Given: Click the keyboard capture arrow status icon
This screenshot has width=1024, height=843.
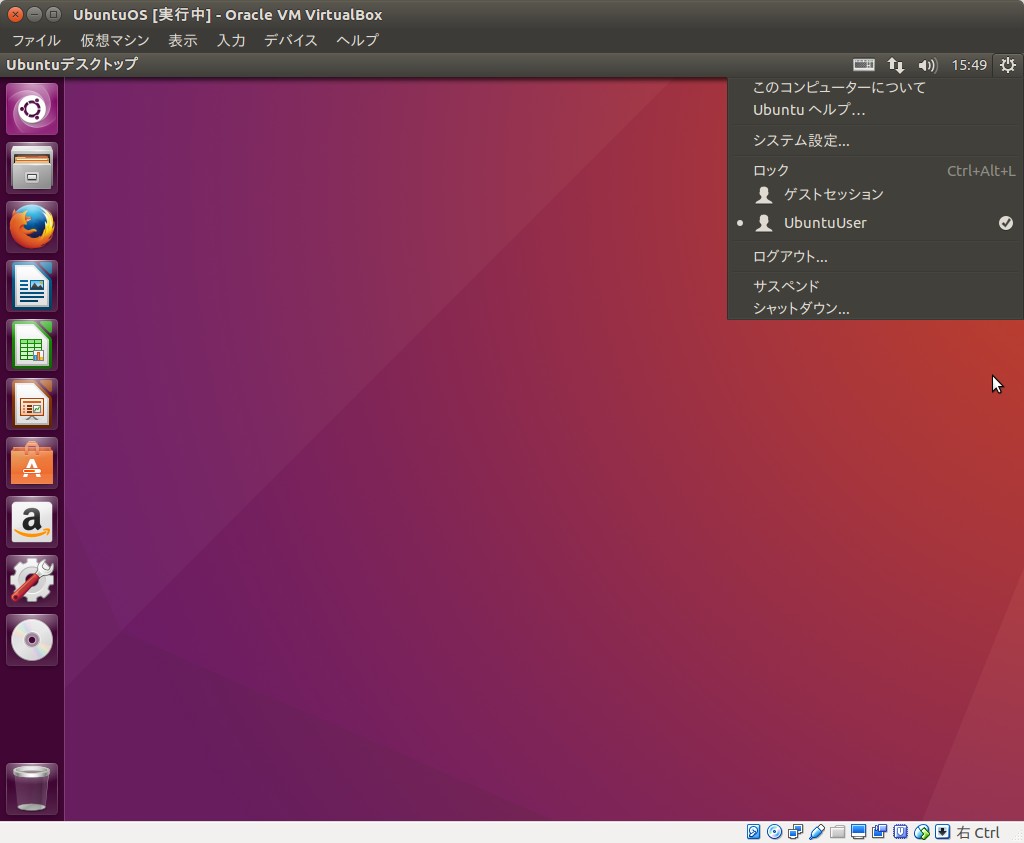Looking at the screenshot, I should coord(942,832).
